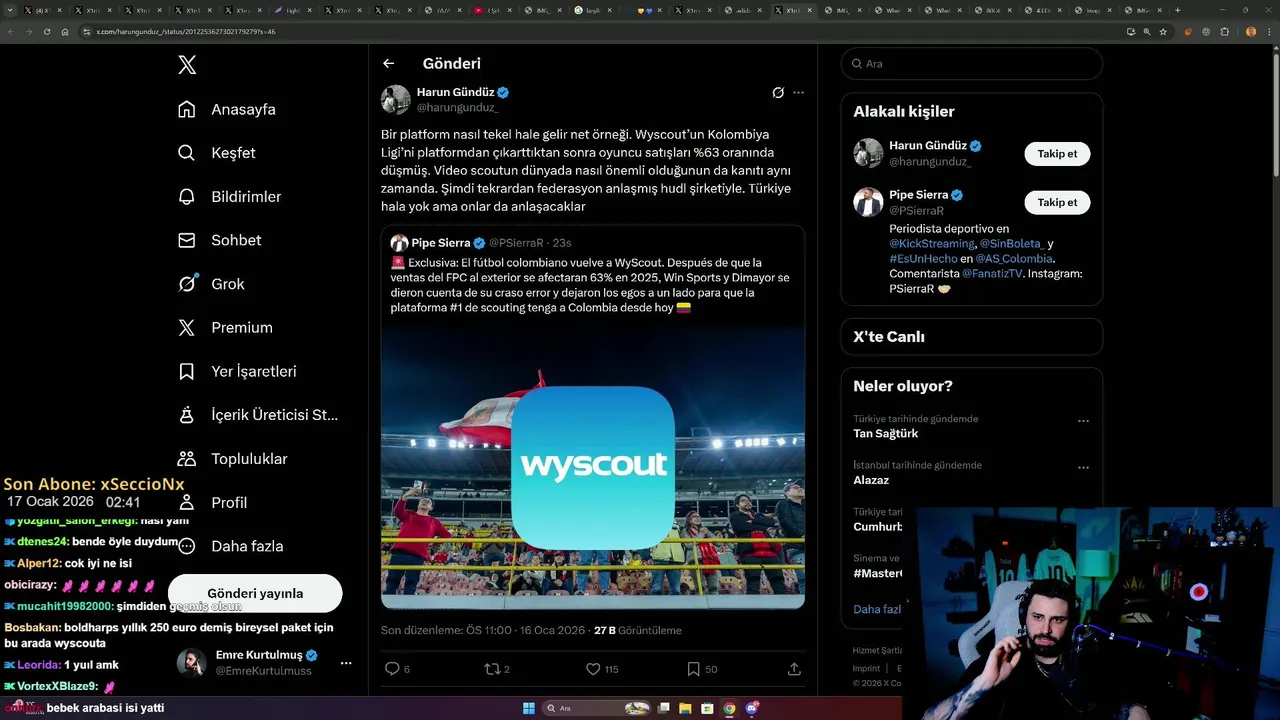This screenshot has width=1280, height=720.
Task: Click the repost icon showing 2
Action: [x=492, y=669]
